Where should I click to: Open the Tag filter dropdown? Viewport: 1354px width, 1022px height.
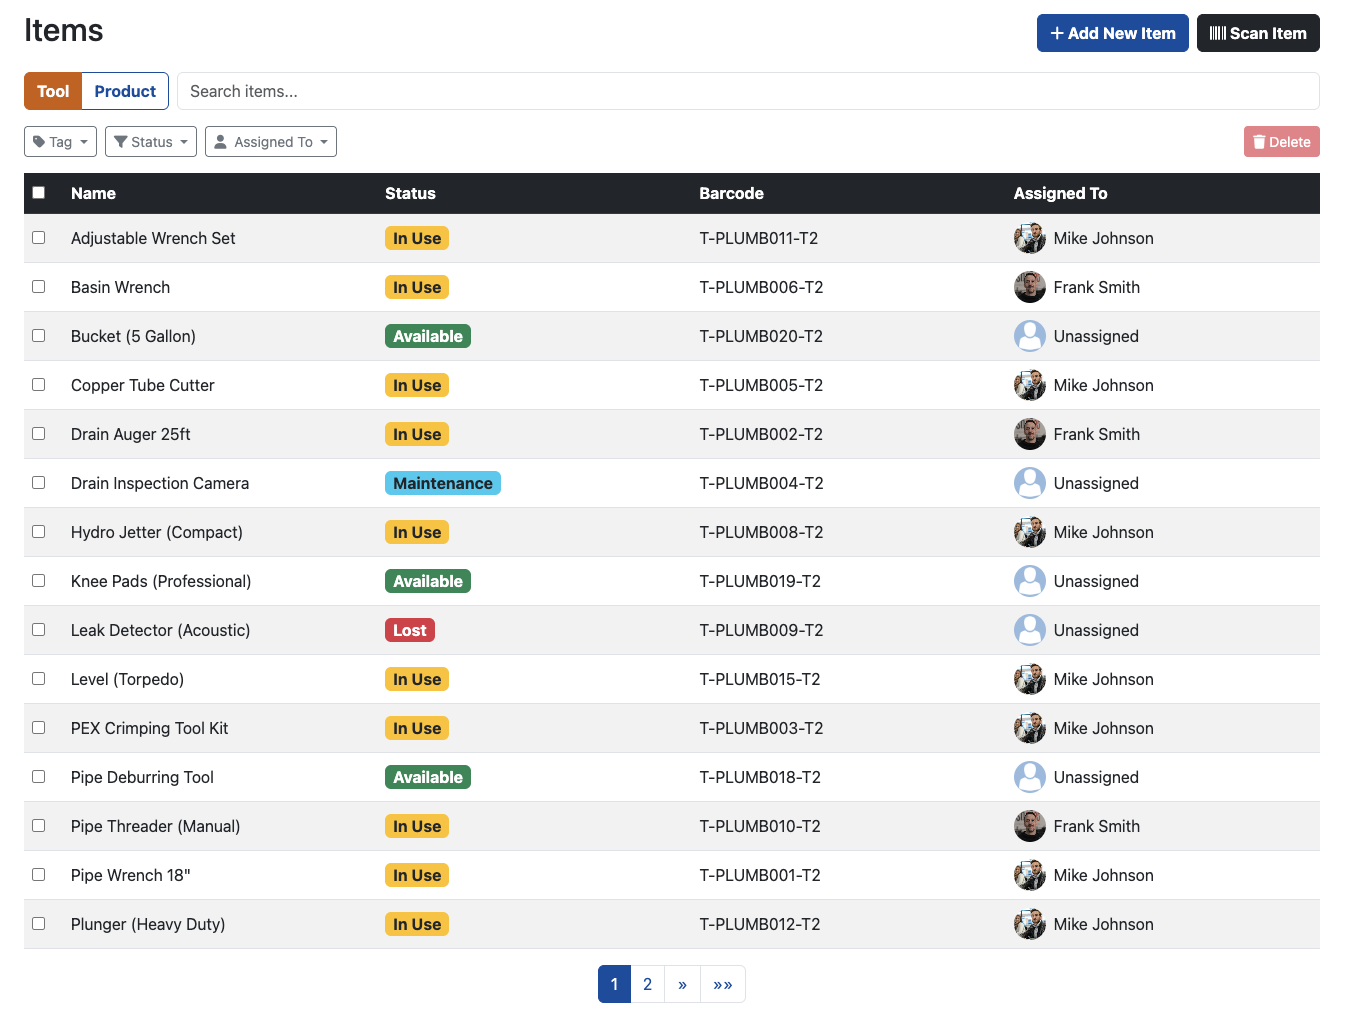click(x=60, y=141)
